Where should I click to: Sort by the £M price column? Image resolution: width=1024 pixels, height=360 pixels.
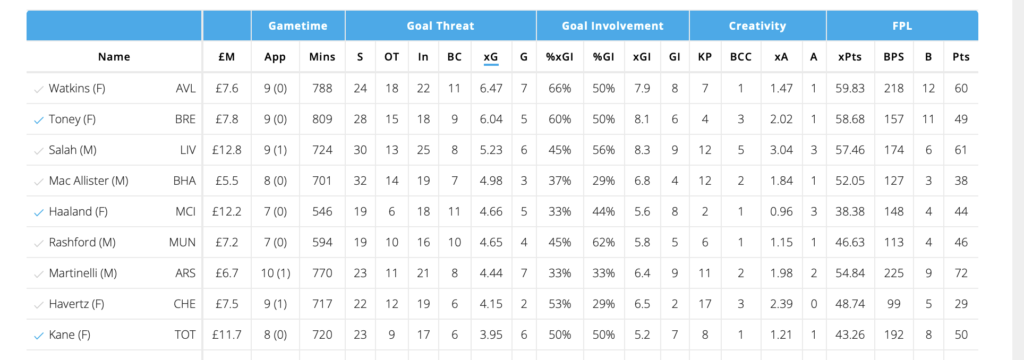click(x=227, y=57)
